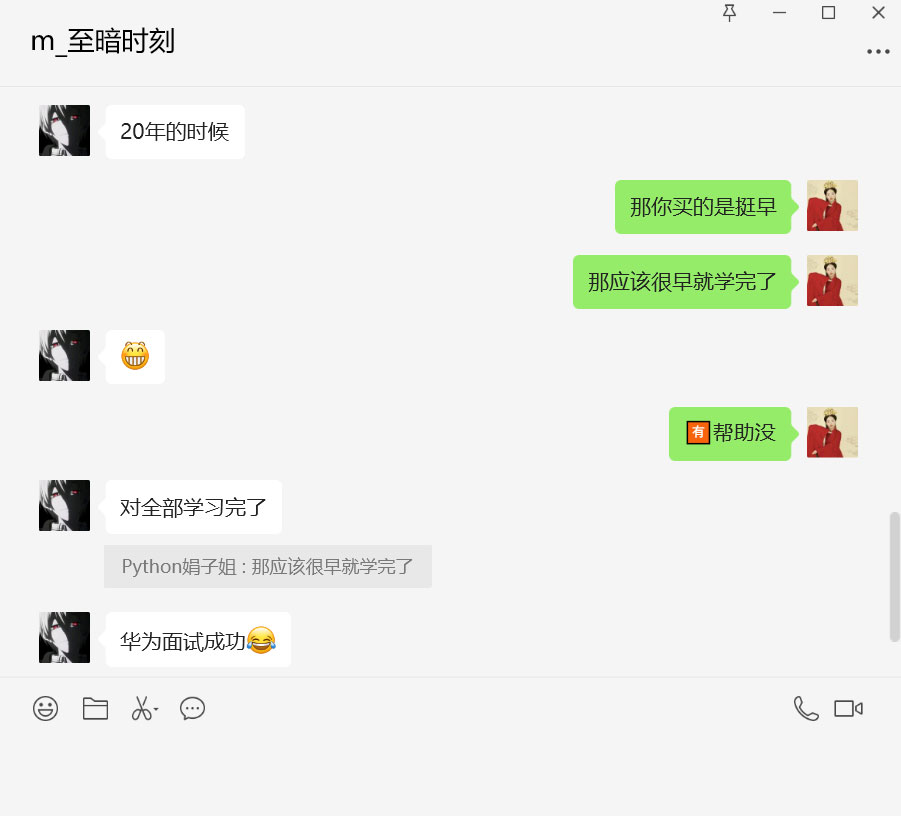Click the quoted reply from Python娟子姐
This screenshot has width=901, height=816.
coord(268,567)
